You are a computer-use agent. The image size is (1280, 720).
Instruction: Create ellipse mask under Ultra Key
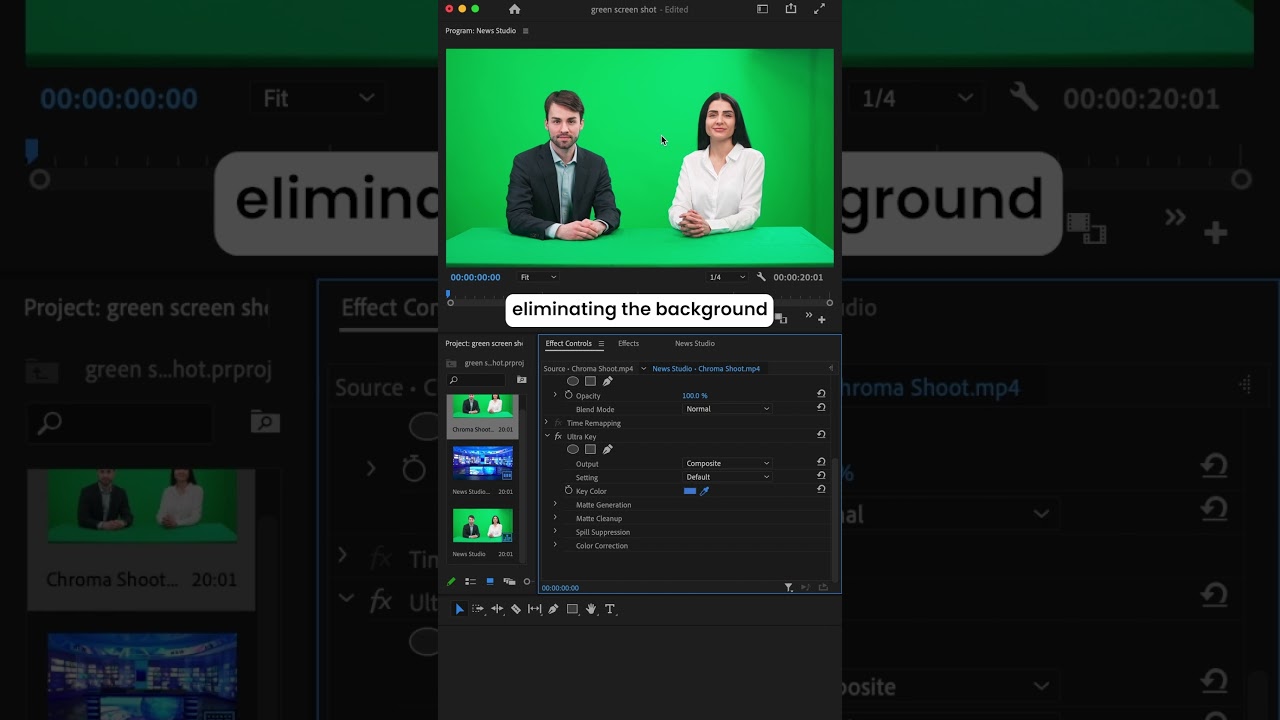tap(573, 449)
